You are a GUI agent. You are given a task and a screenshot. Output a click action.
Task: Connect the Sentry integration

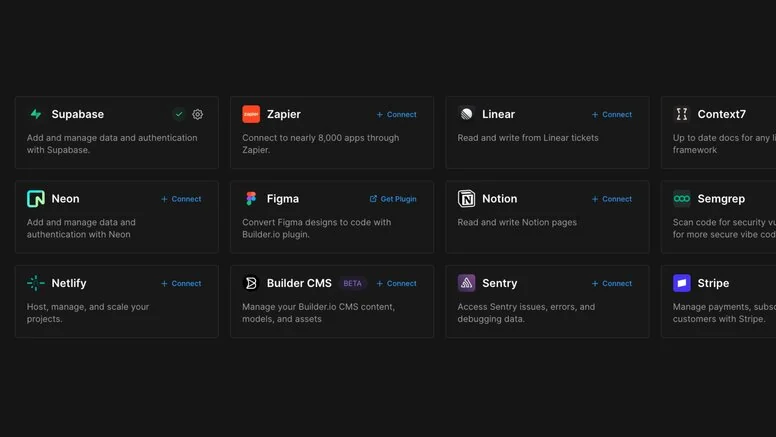[612, 284]
